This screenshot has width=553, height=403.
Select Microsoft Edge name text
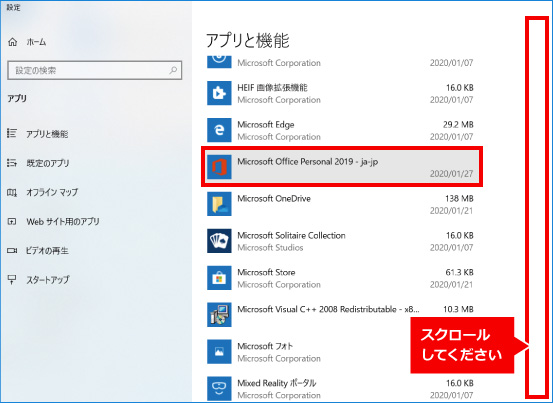click(266, 124)
